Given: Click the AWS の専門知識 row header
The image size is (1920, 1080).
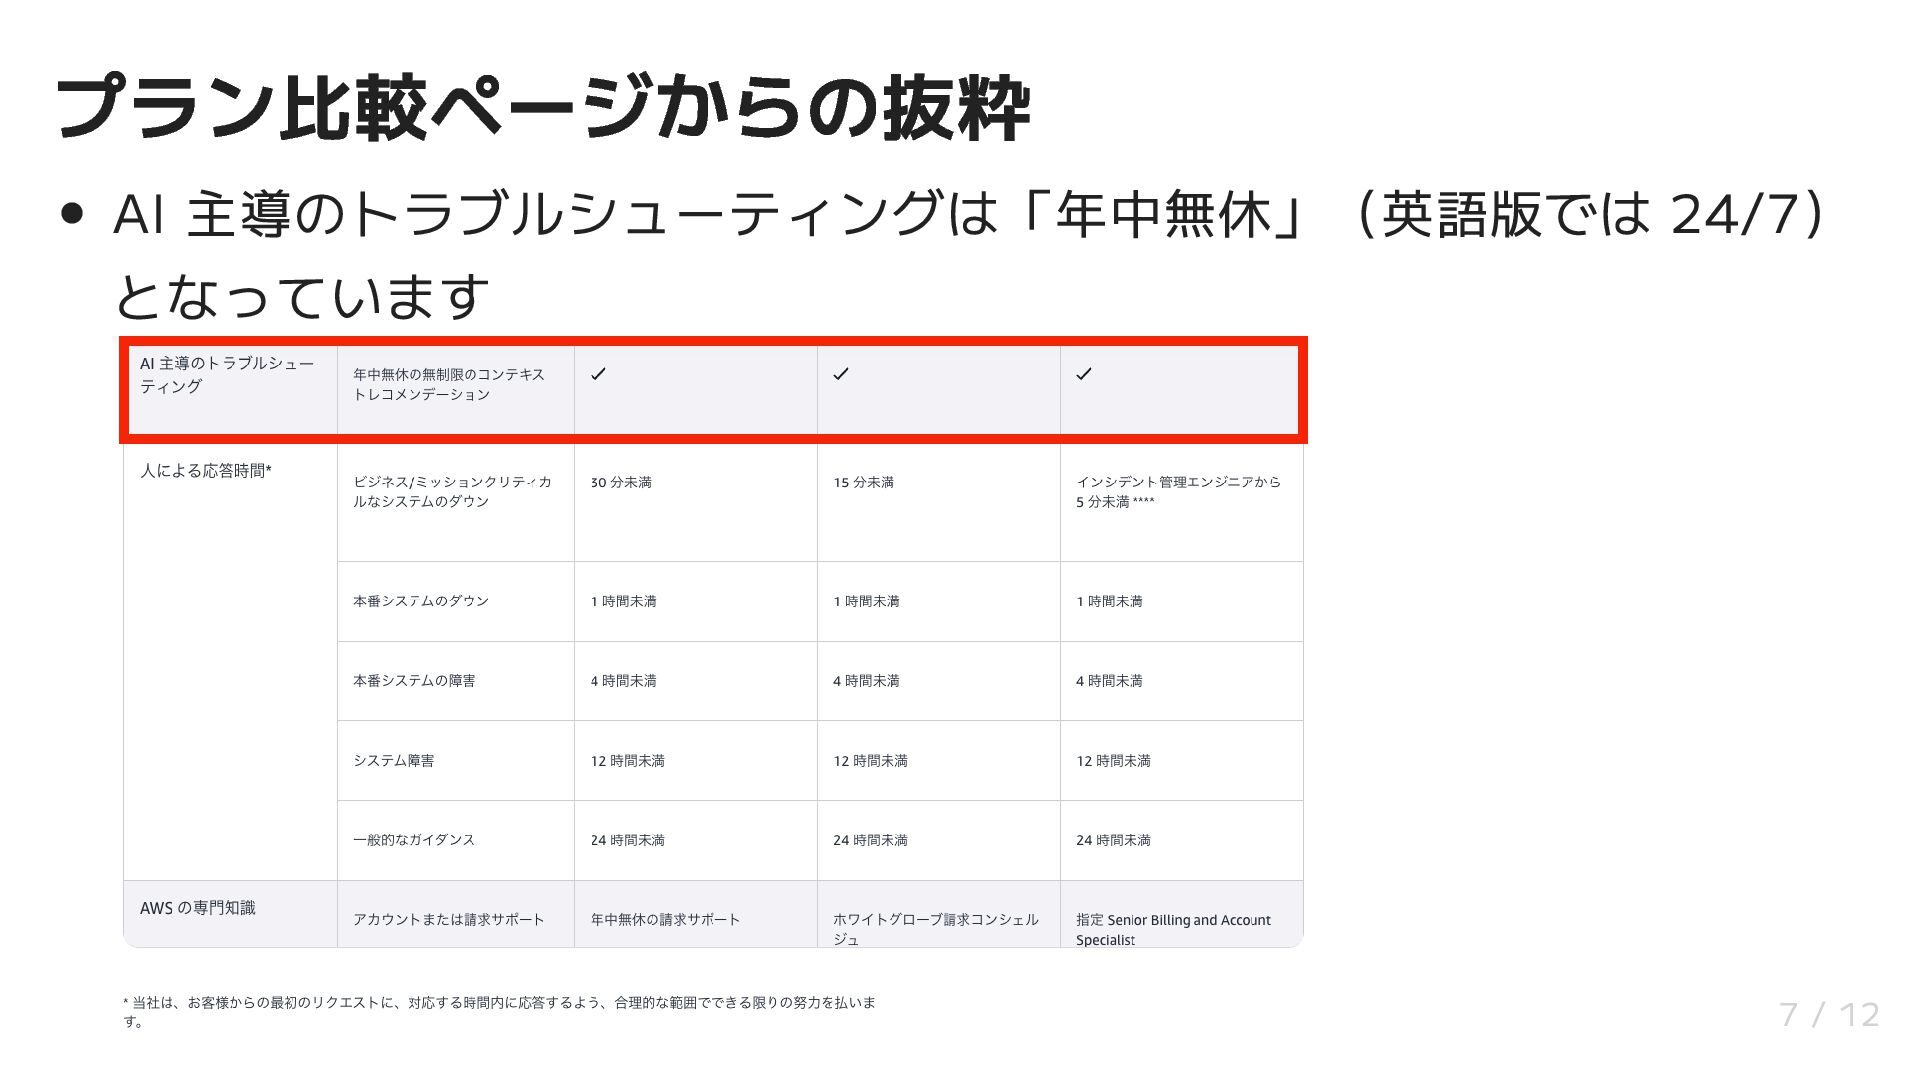Looking at the screenshot, I should tap(198, 908).
